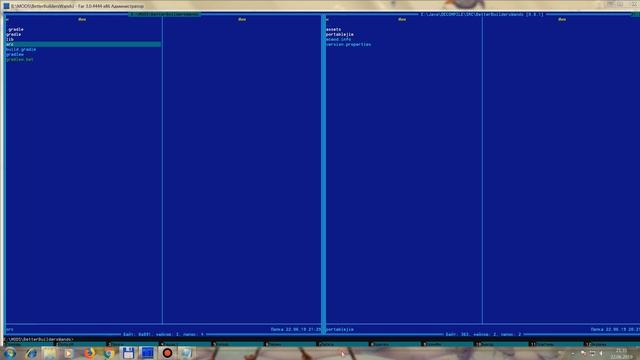Launch Chrome from the taskbar
640x360 pixels.
(109, 353)
